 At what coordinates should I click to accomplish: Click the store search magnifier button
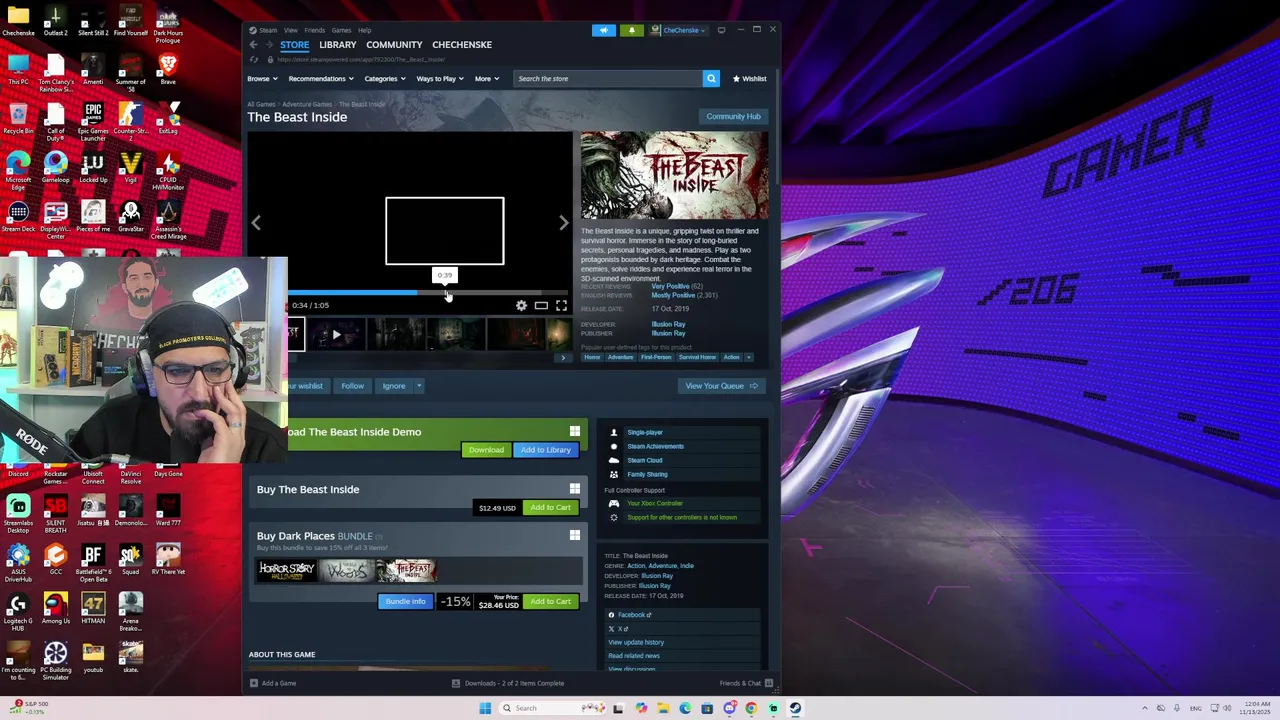pyautogui.click(x=711, y=78)
